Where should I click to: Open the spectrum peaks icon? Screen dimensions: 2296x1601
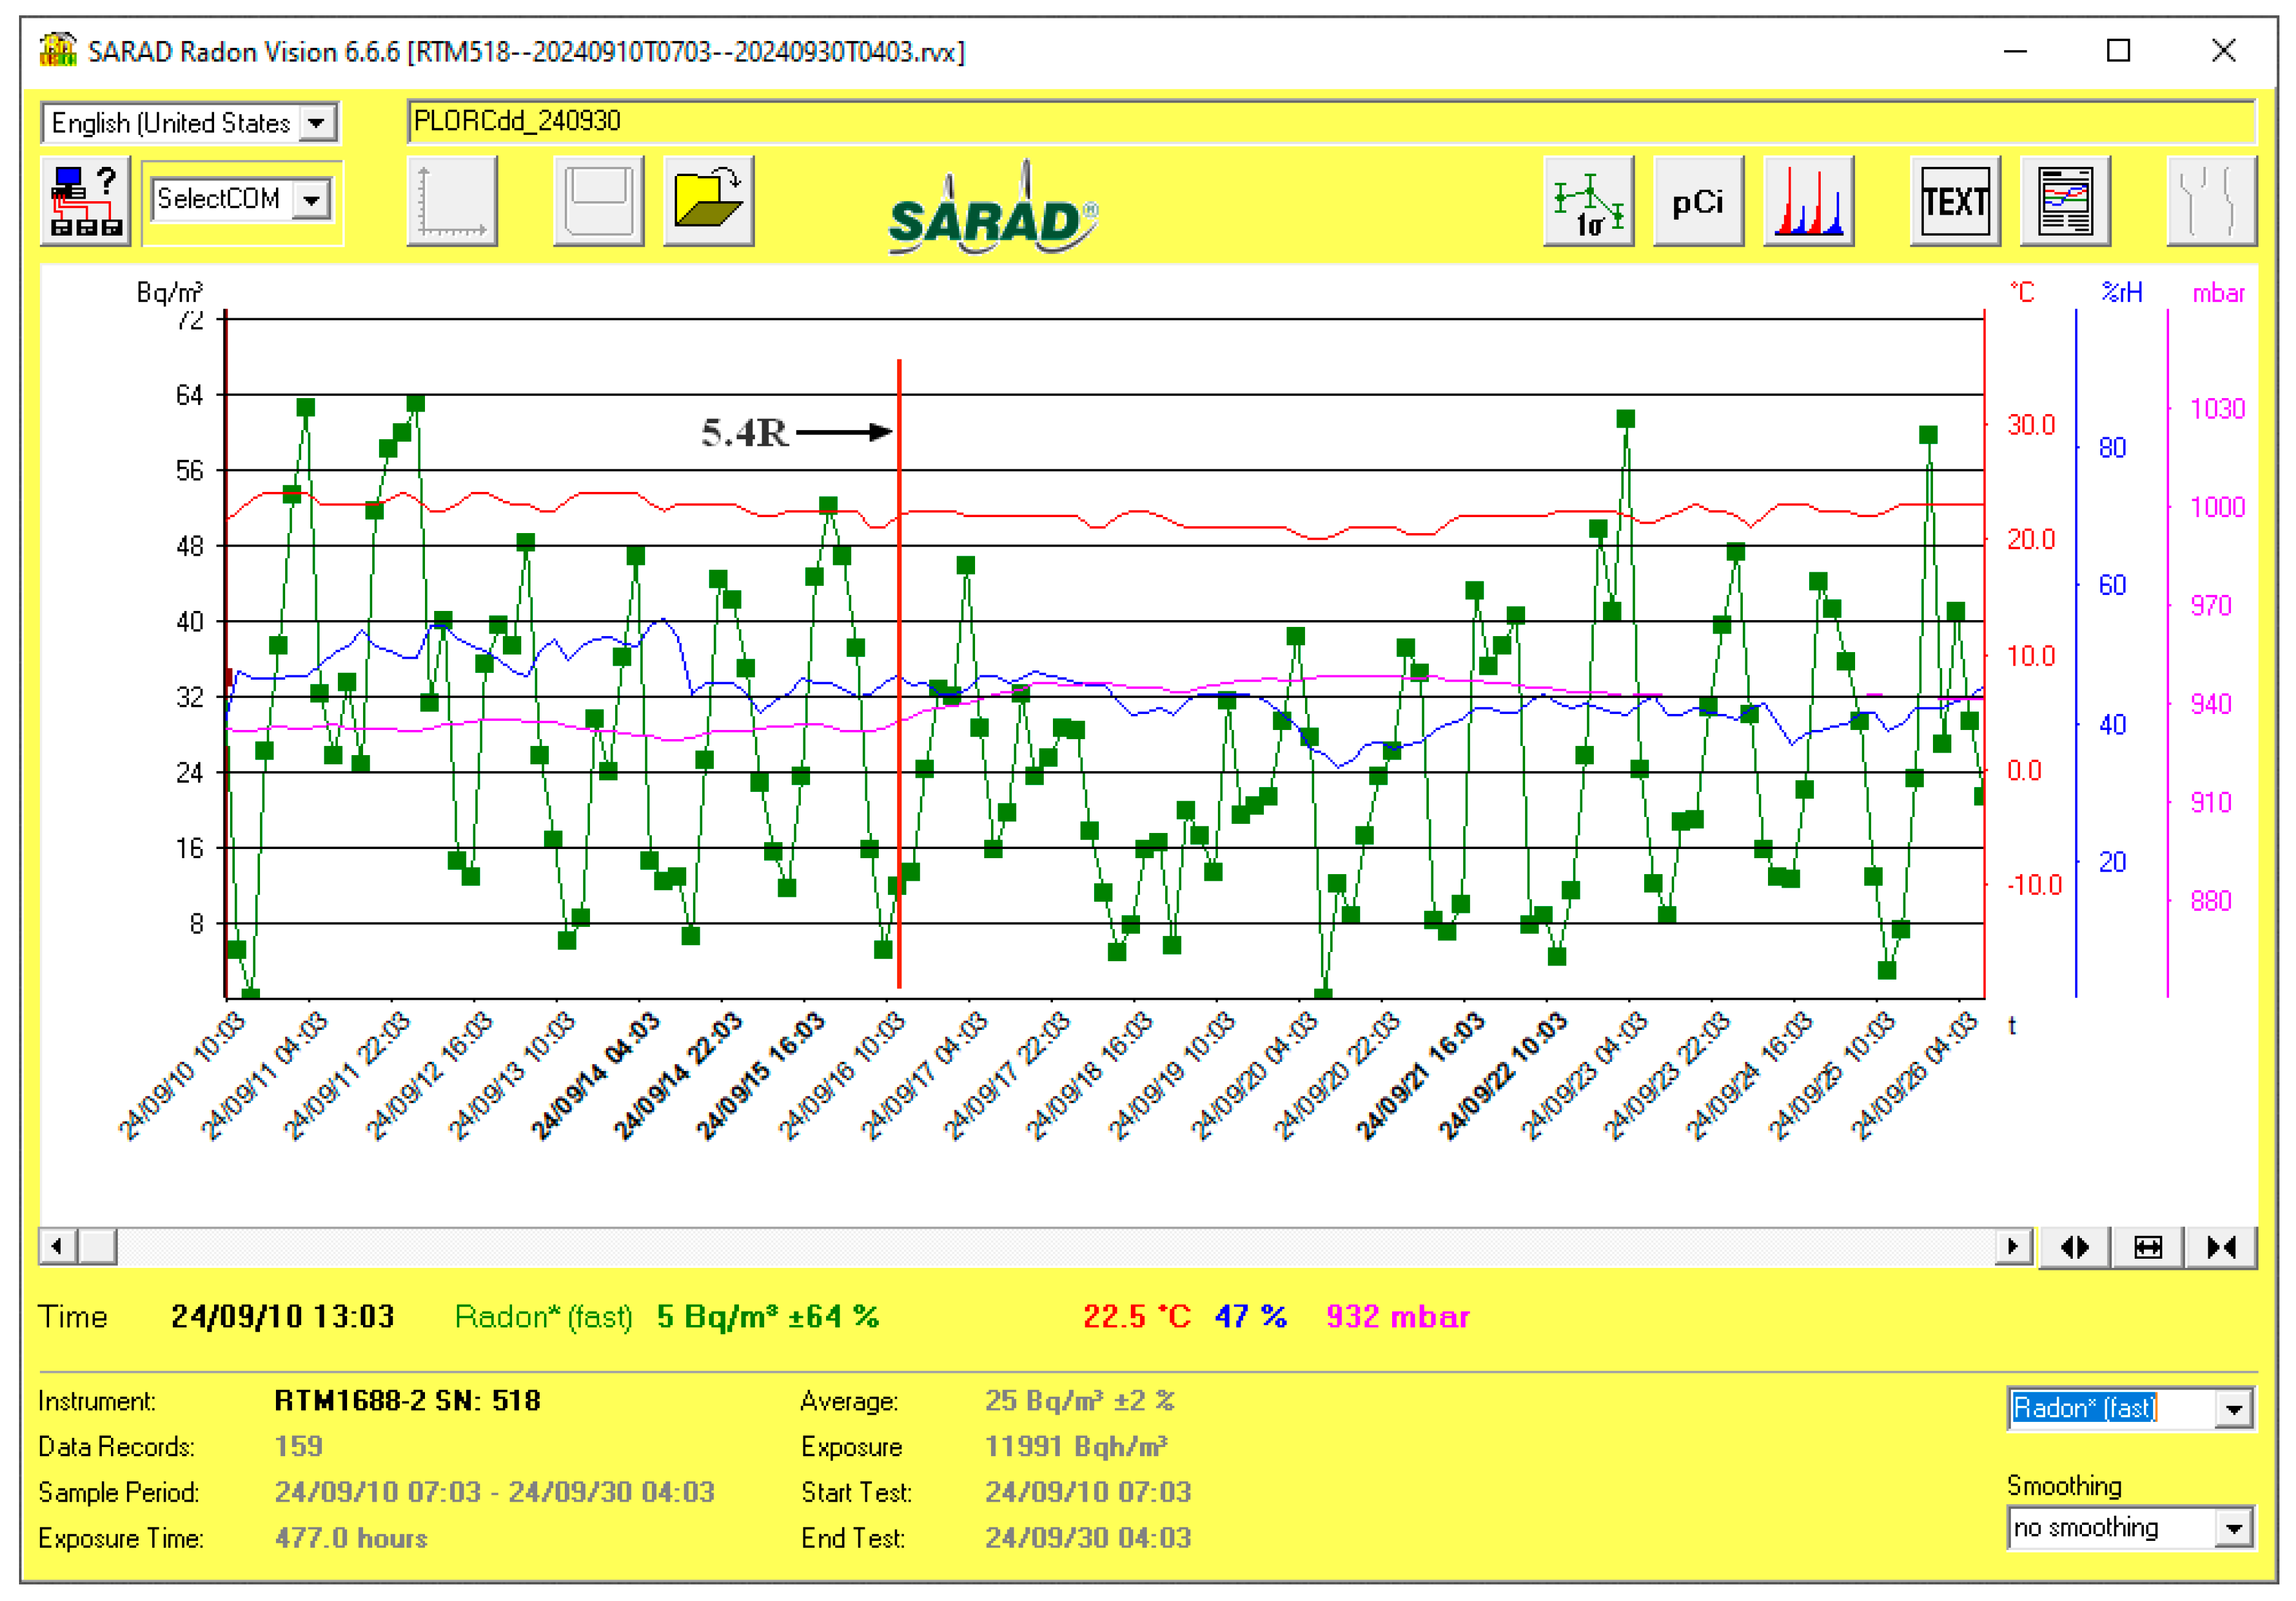[x=1808, y=201]
